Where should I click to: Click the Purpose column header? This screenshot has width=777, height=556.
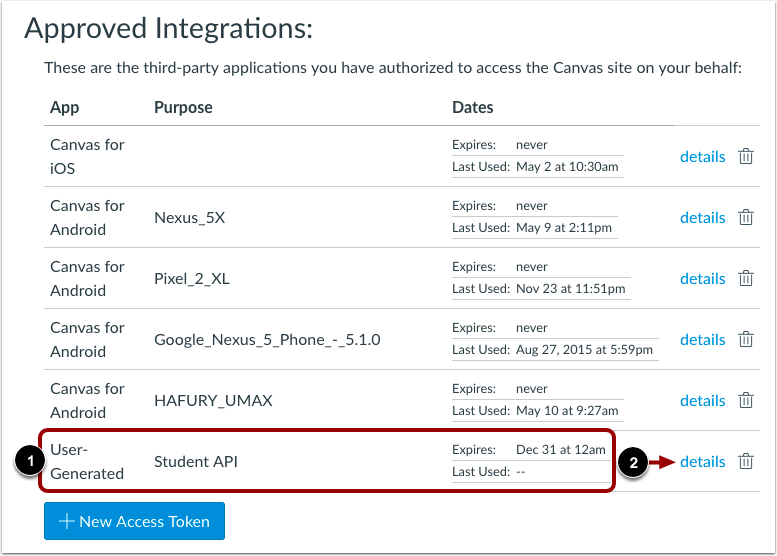[183, 108]
